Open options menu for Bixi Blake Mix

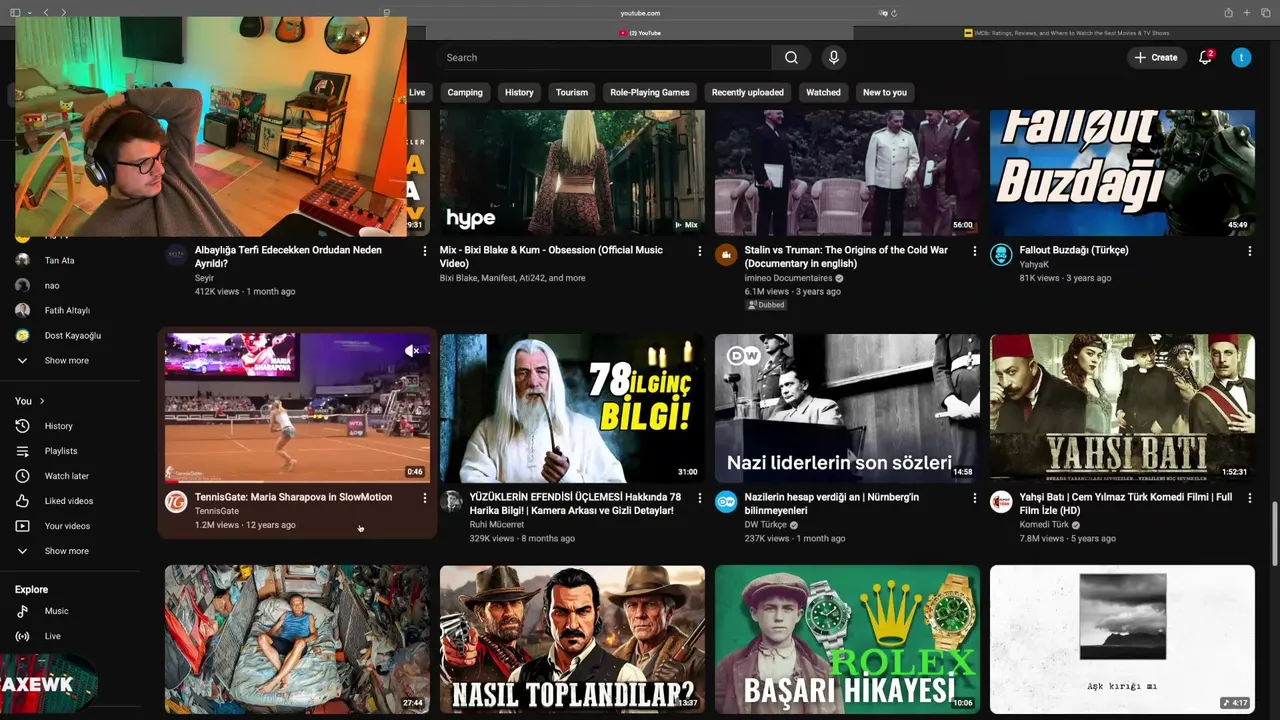click(699, 251)
